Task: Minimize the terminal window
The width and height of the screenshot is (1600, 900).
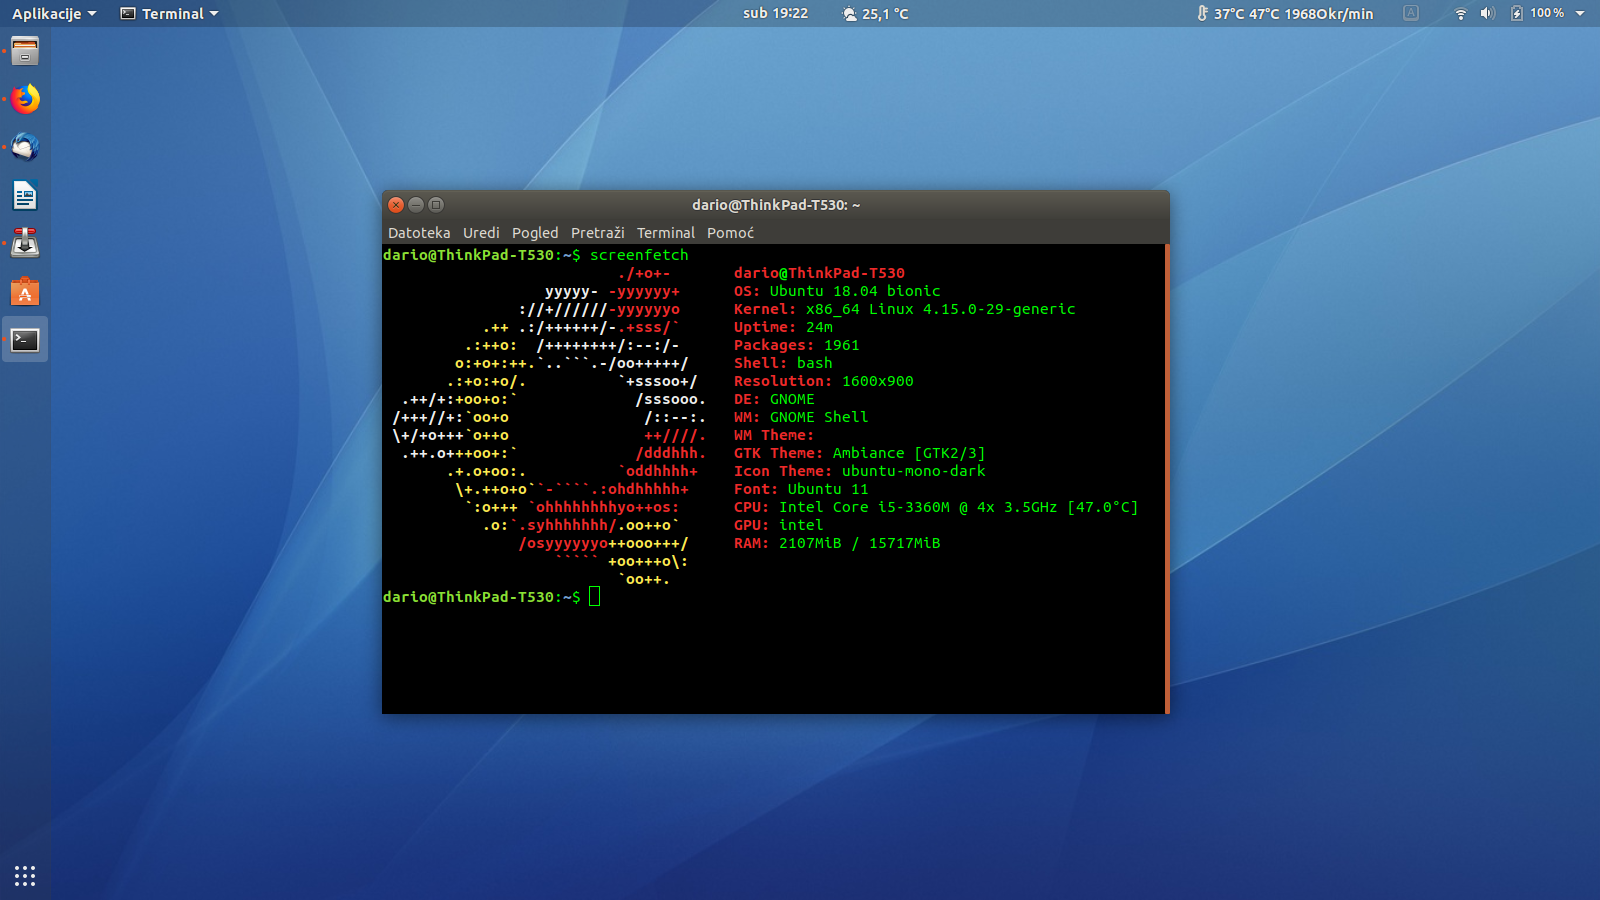Action: [416, 205]
